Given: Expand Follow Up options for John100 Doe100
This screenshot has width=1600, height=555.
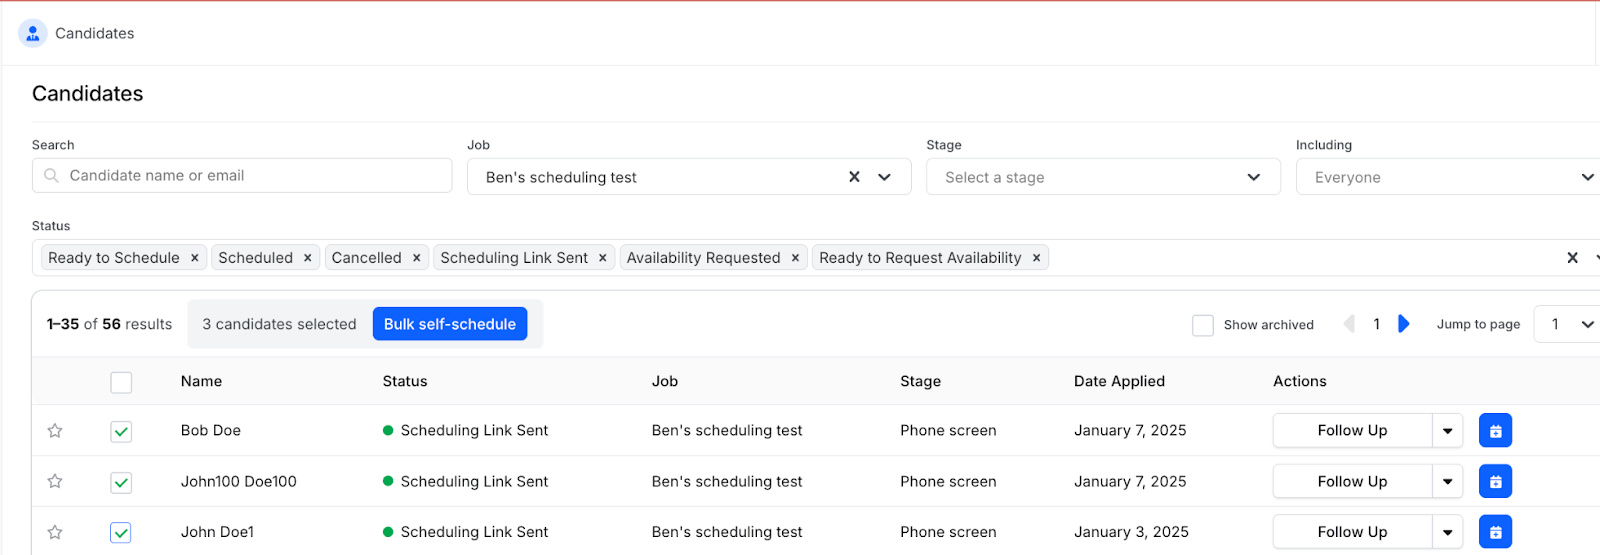Looking at the screenshot, I should click(1448, 482).
